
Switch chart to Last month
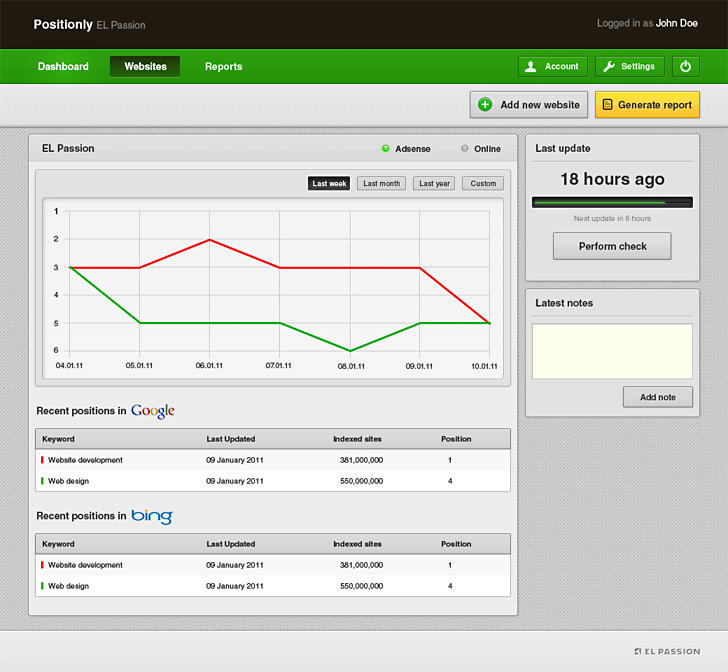381,183
